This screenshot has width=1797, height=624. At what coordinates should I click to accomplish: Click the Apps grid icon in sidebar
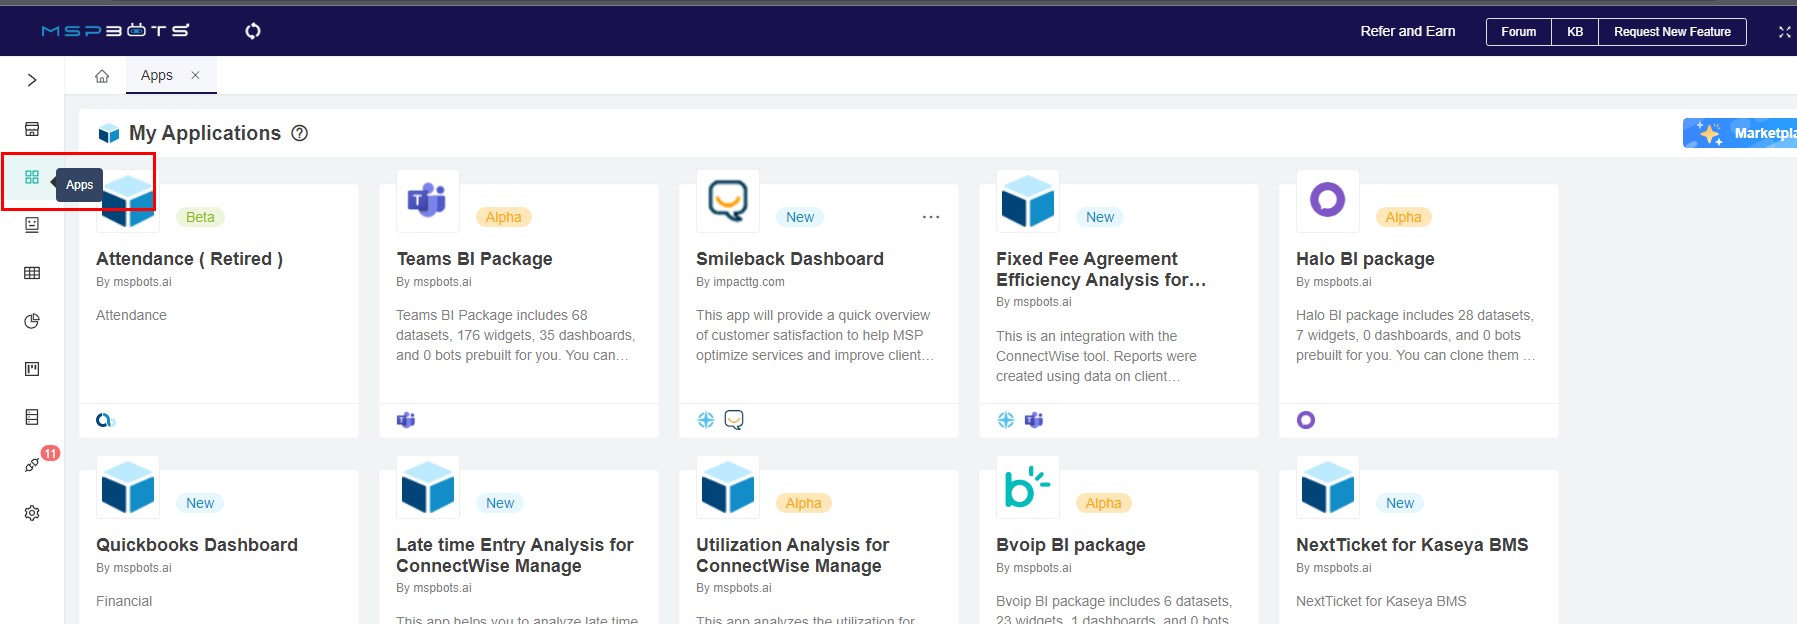coord(32,177)
